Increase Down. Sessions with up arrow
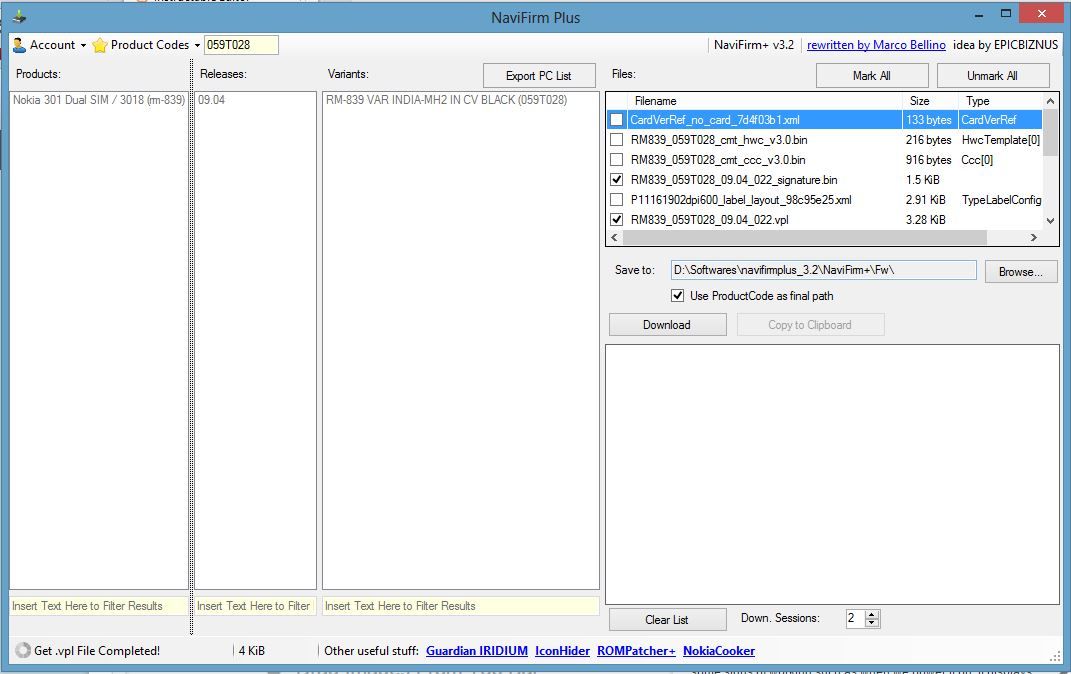 tap(872, 614)
